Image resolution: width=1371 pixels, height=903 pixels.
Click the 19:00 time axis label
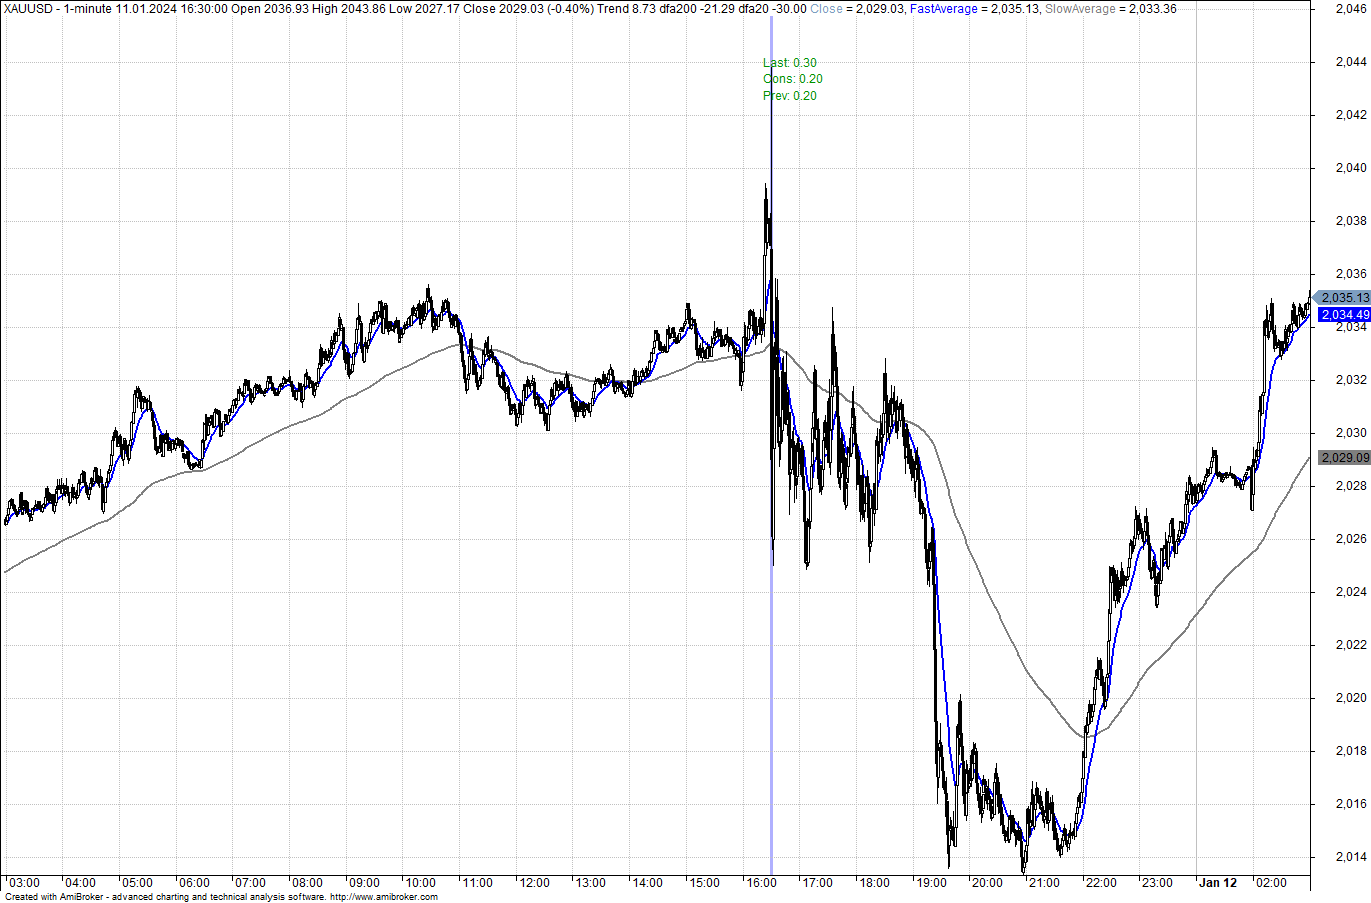tap(931, 883)
